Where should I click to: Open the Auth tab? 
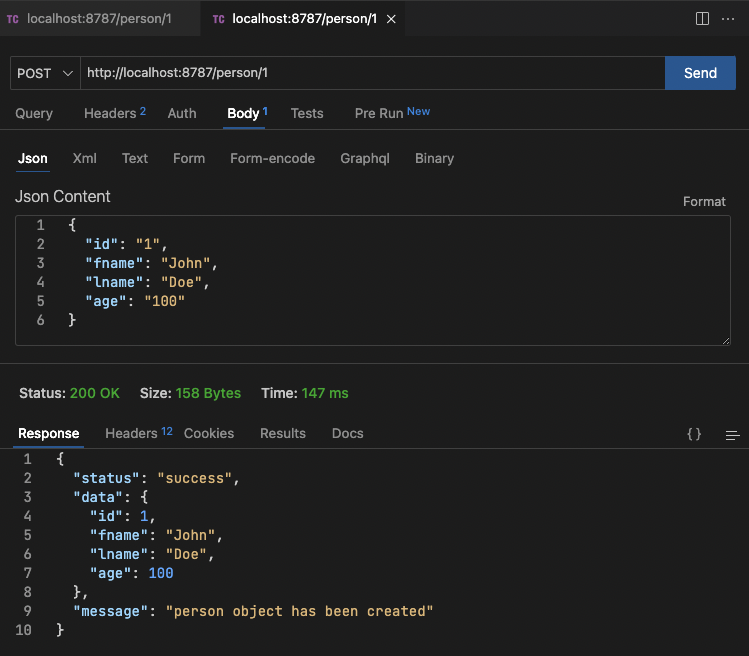[182, 113]
